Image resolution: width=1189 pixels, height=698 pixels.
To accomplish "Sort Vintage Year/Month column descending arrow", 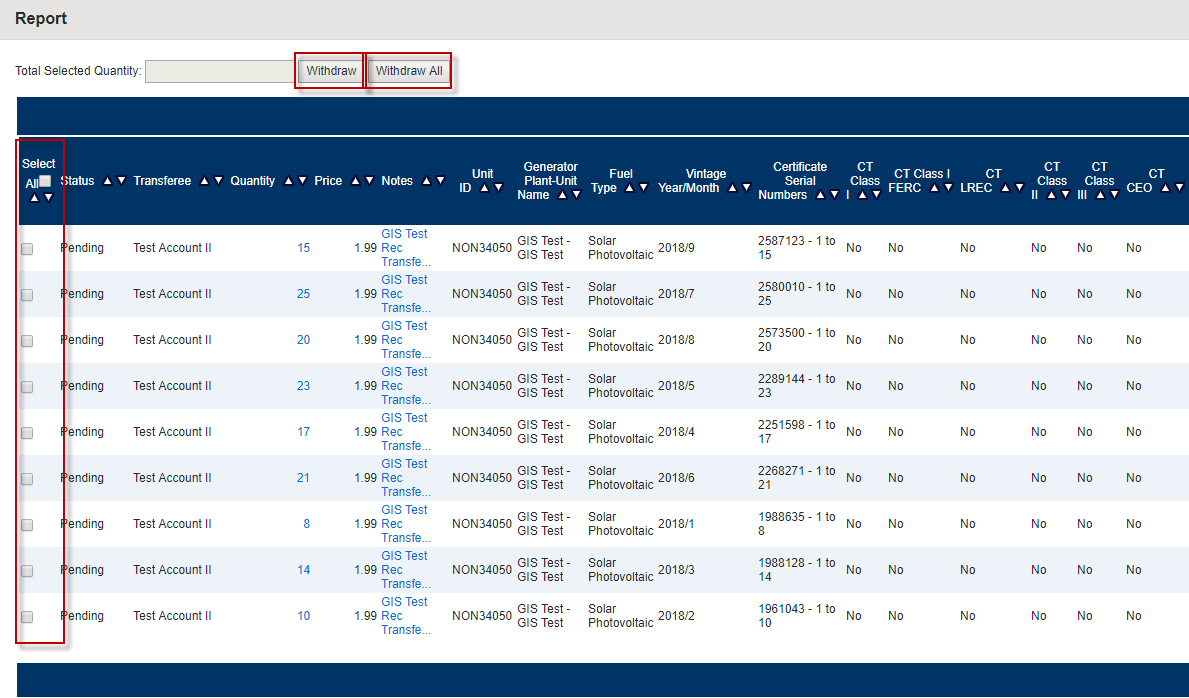I will 746,188.
